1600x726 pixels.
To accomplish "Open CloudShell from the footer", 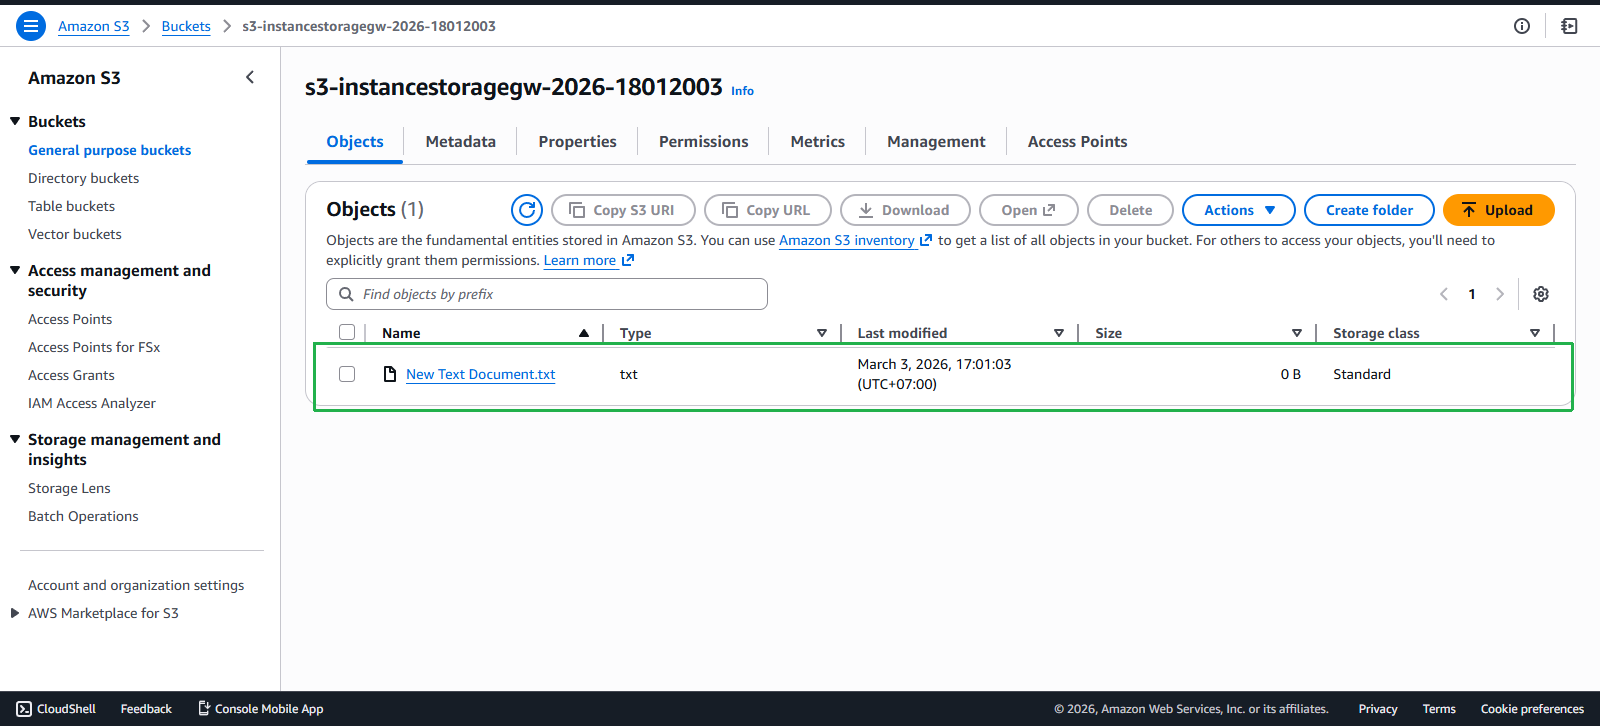I will (56, 709).
